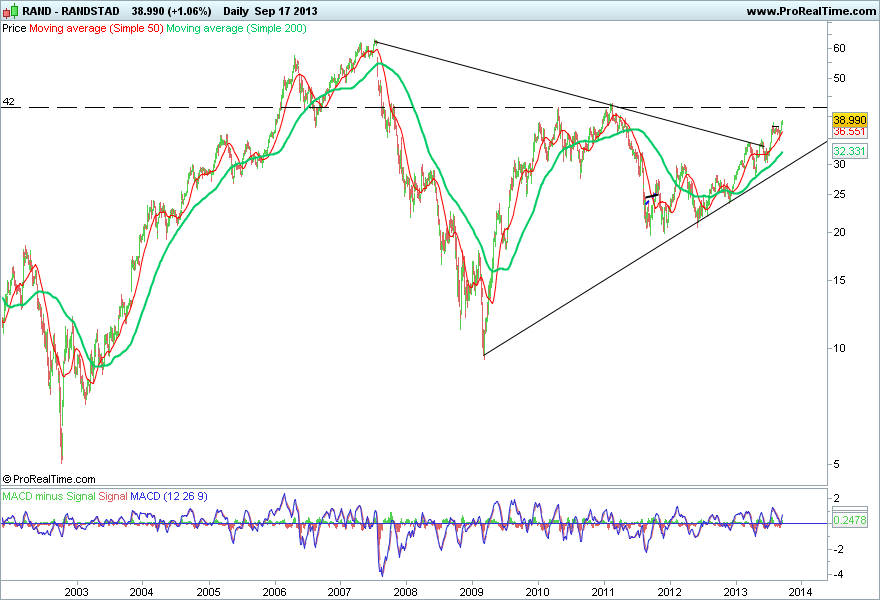Click the Price indicator label

14,28
